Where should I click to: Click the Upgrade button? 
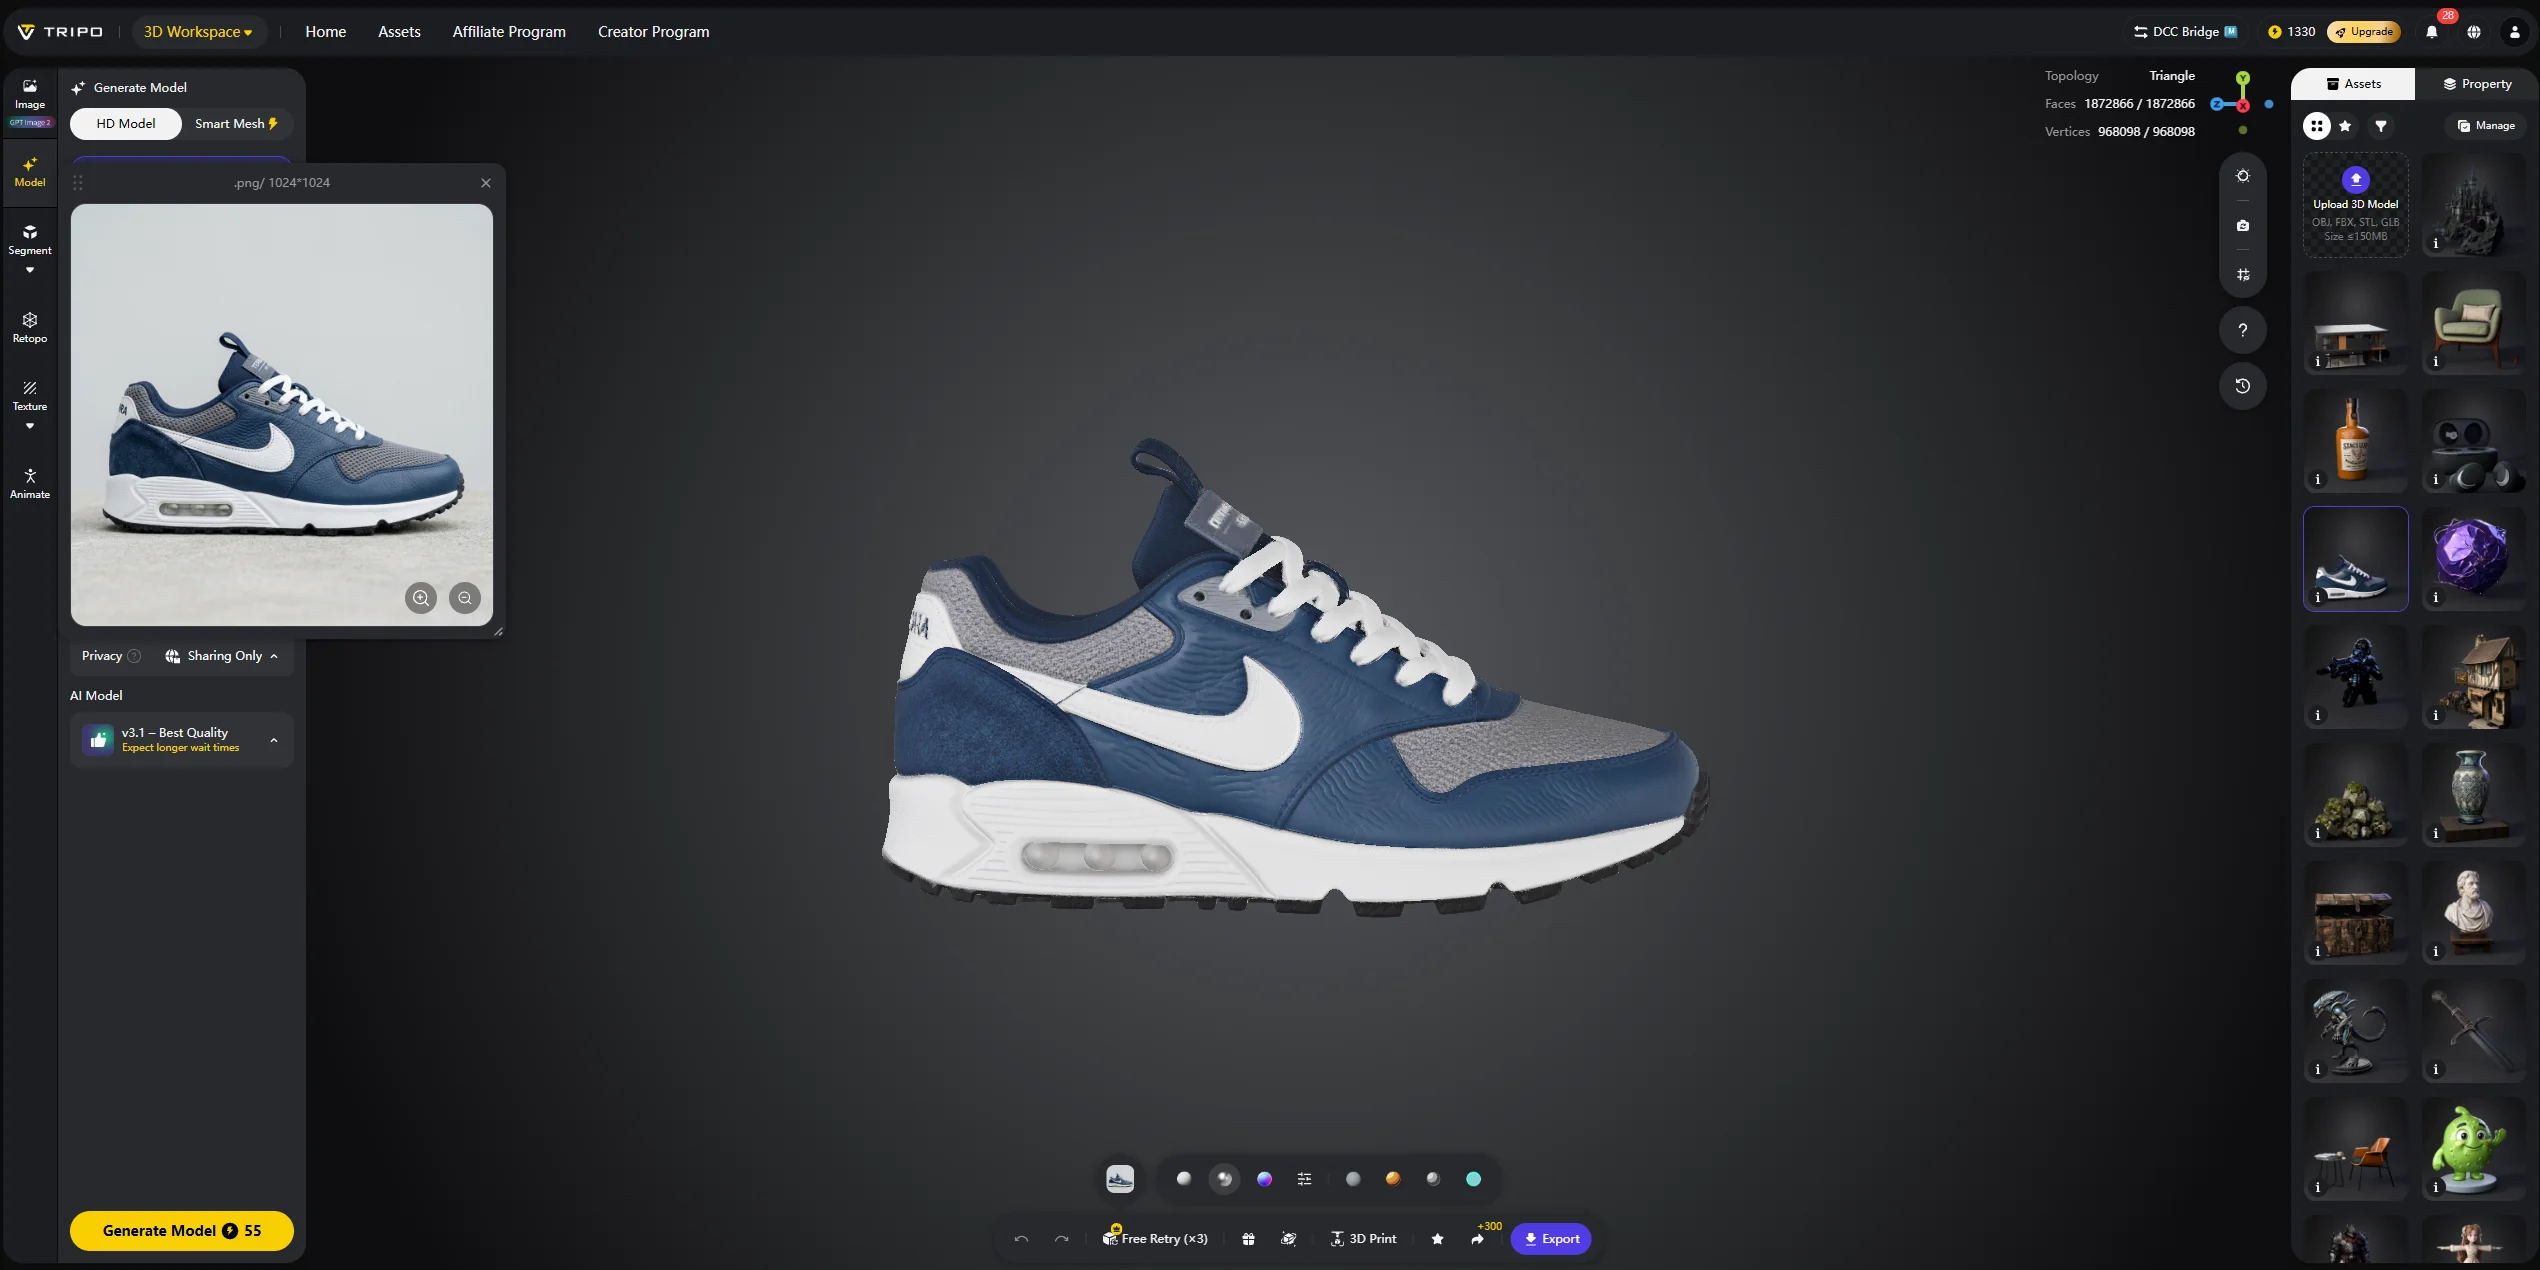2364,32
